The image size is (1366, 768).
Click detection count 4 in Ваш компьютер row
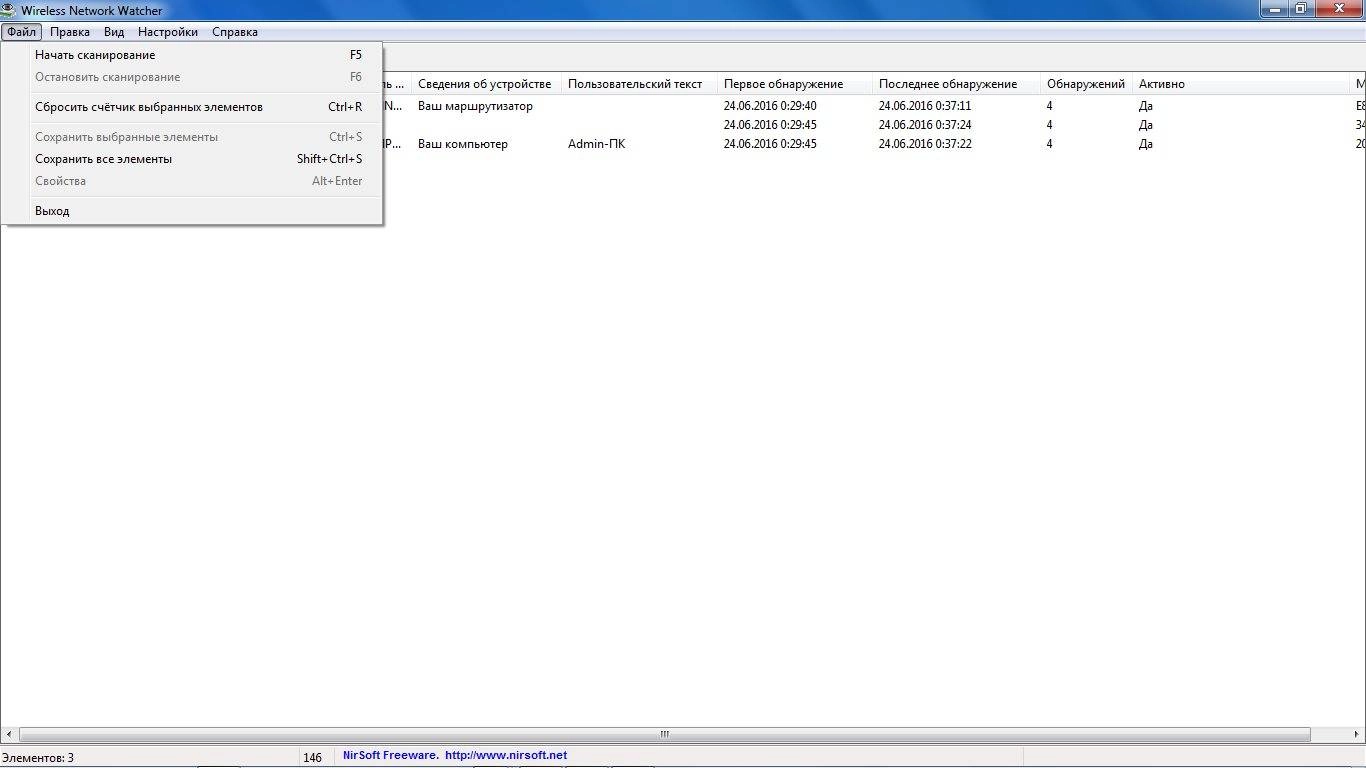click(x=1050, y=144)
